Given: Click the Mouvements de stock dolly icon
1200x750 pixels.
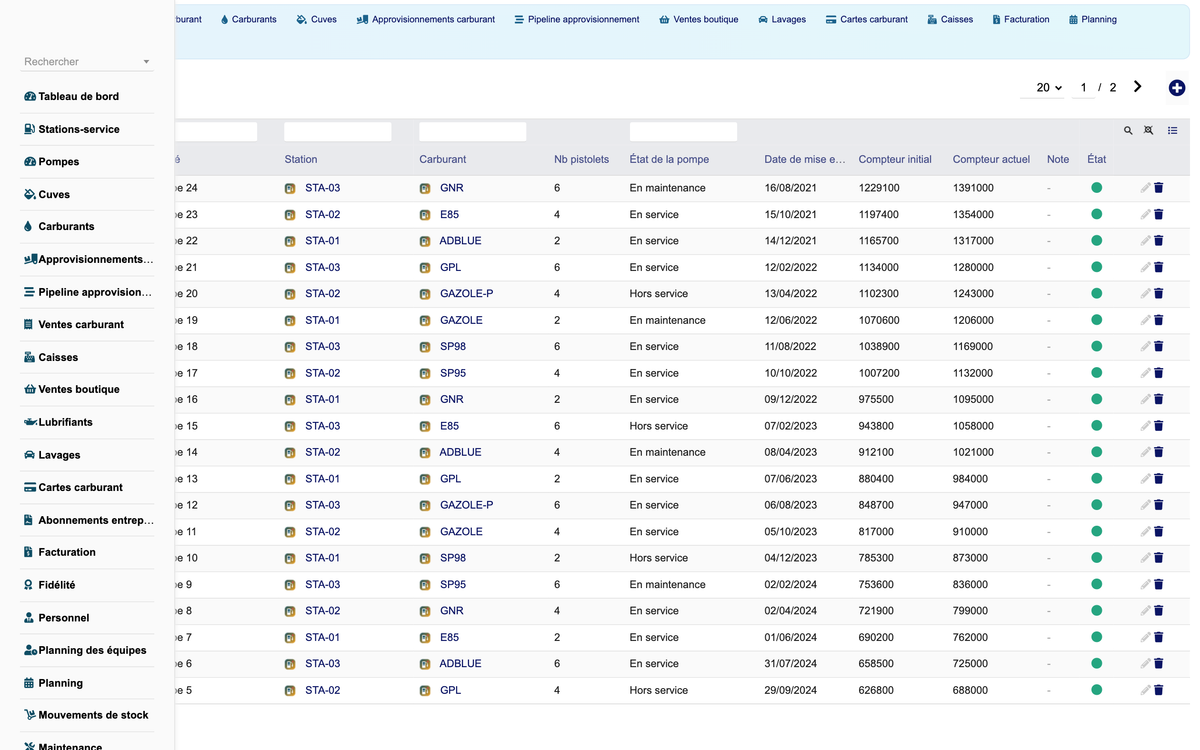Looking at the screenshot, I should (30, 715).
